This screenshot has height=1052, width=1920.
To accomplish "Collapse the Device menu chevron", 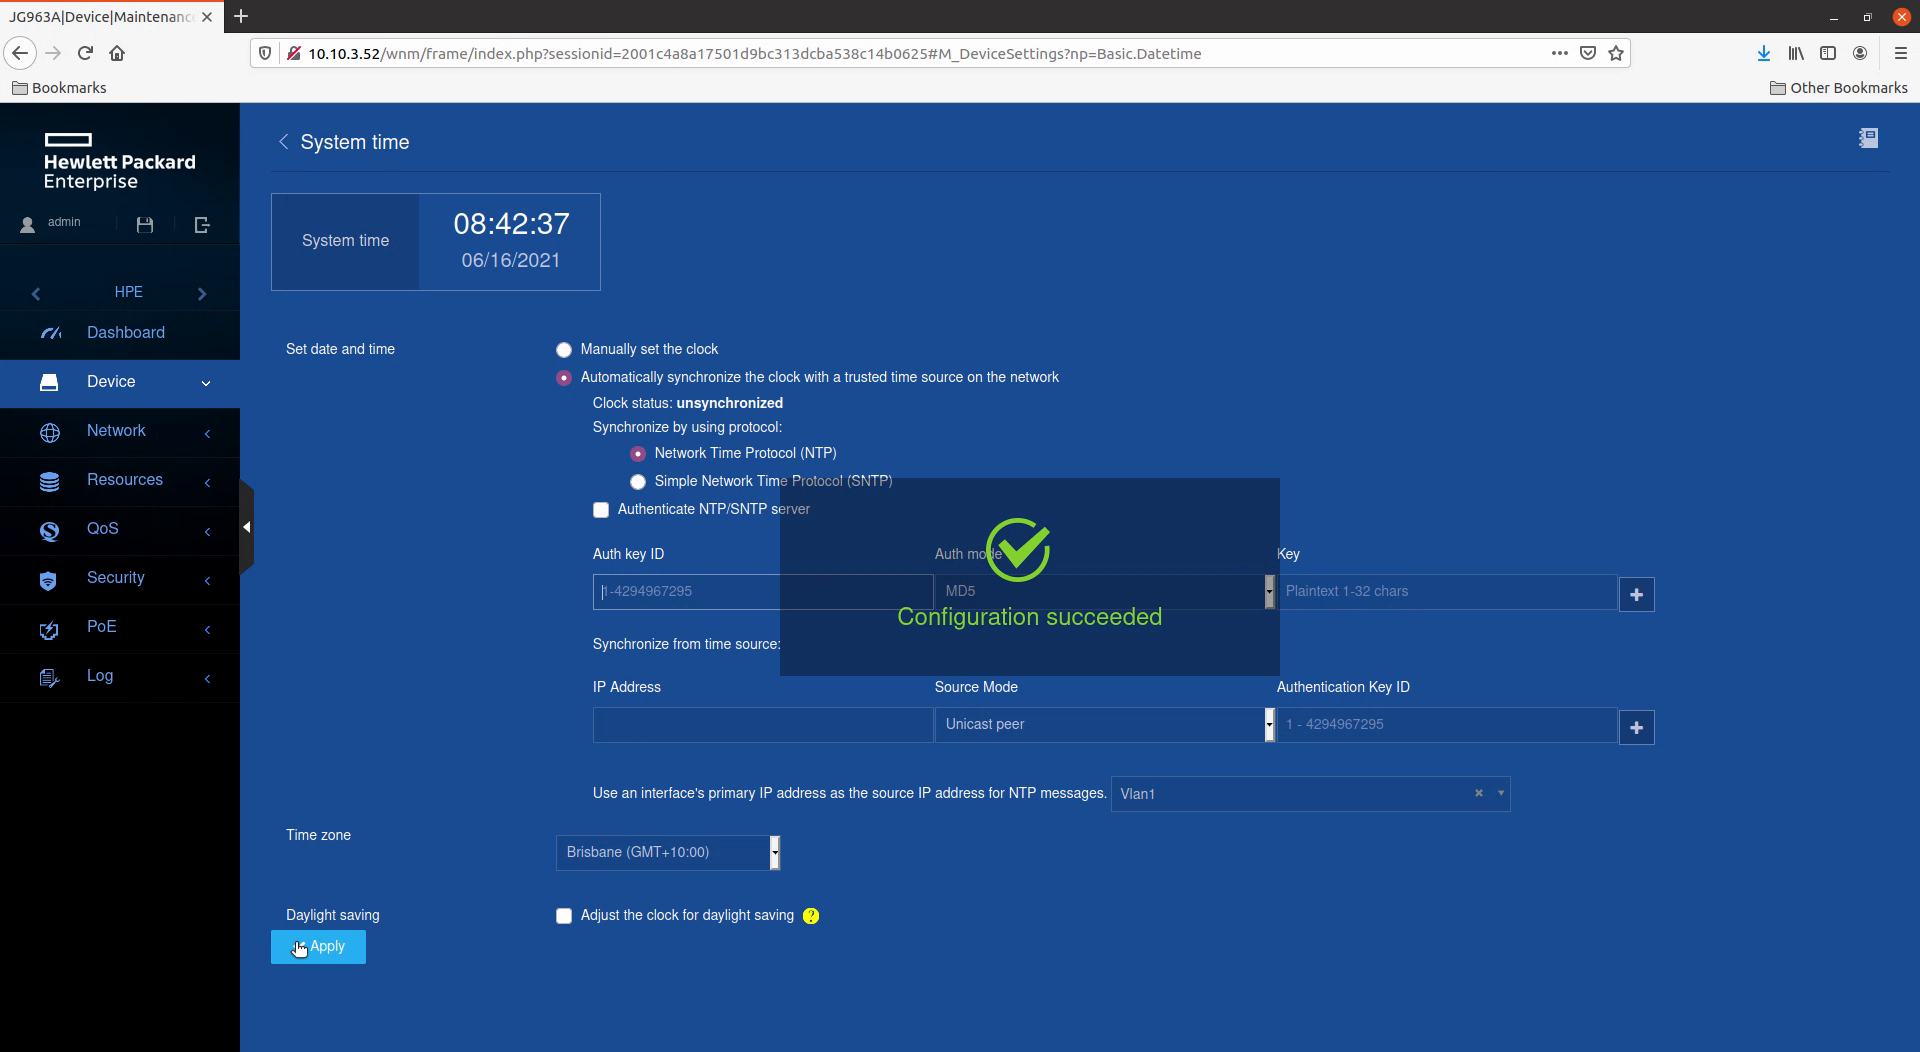I will click(206, 383).
